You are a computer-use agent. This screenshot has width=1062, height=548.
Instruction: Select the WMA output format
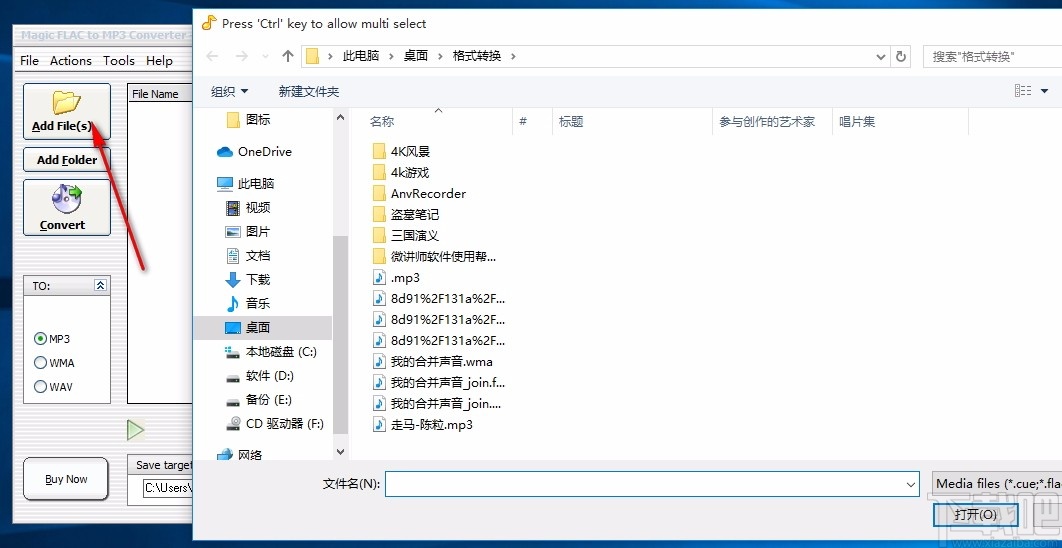[x=54, y=363]
